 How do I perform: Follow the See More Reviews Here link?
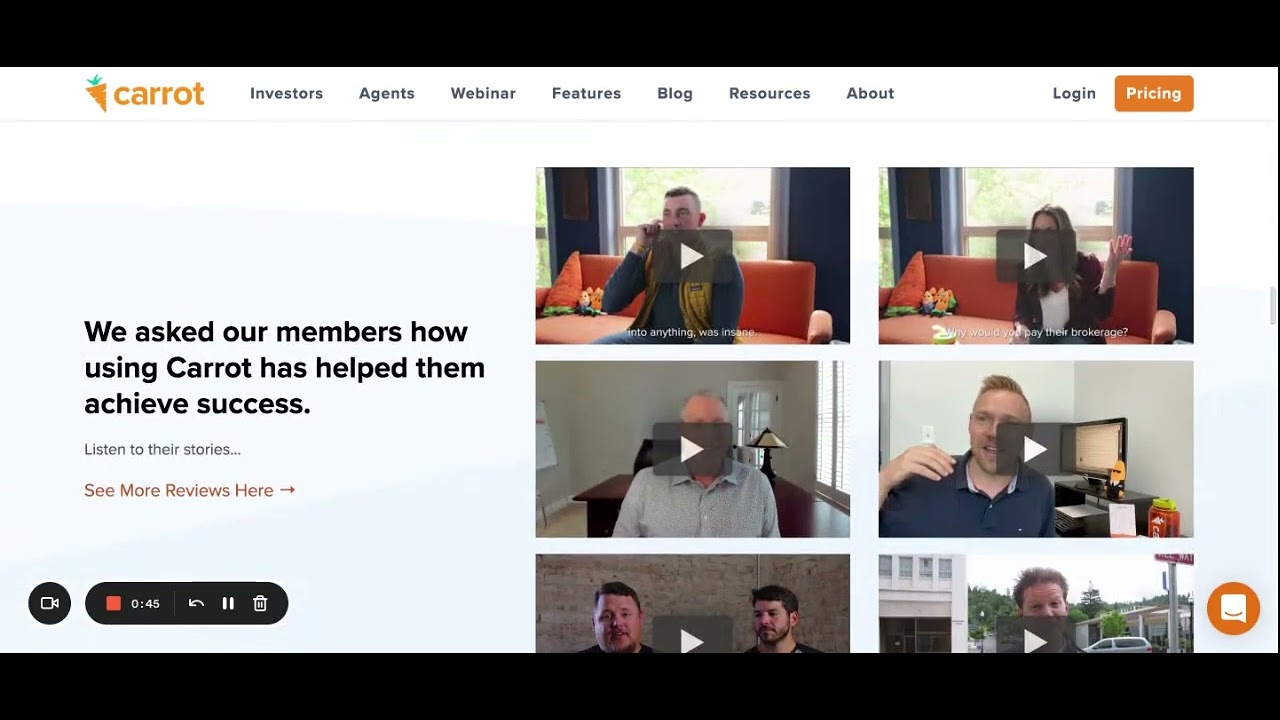(x=190, y=490)
